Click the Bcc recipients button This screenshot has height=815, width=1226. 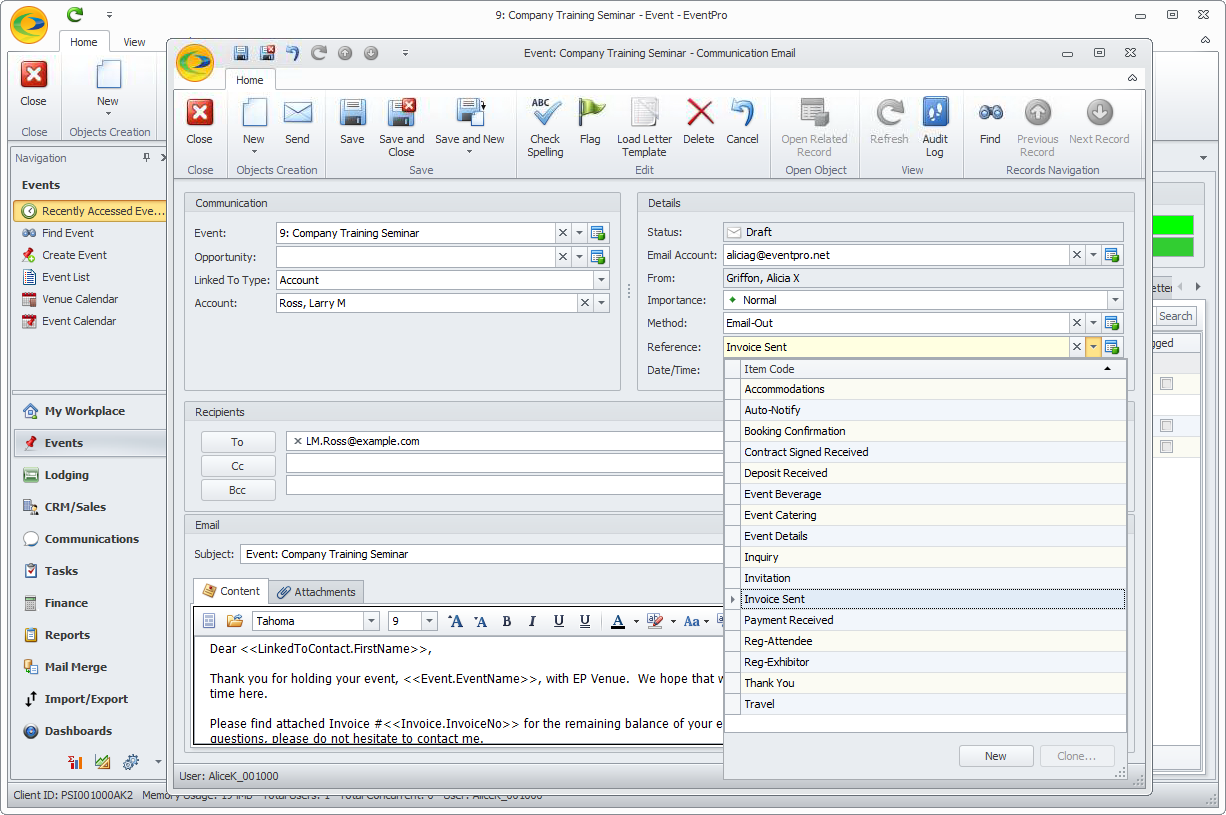click(237, 490)
